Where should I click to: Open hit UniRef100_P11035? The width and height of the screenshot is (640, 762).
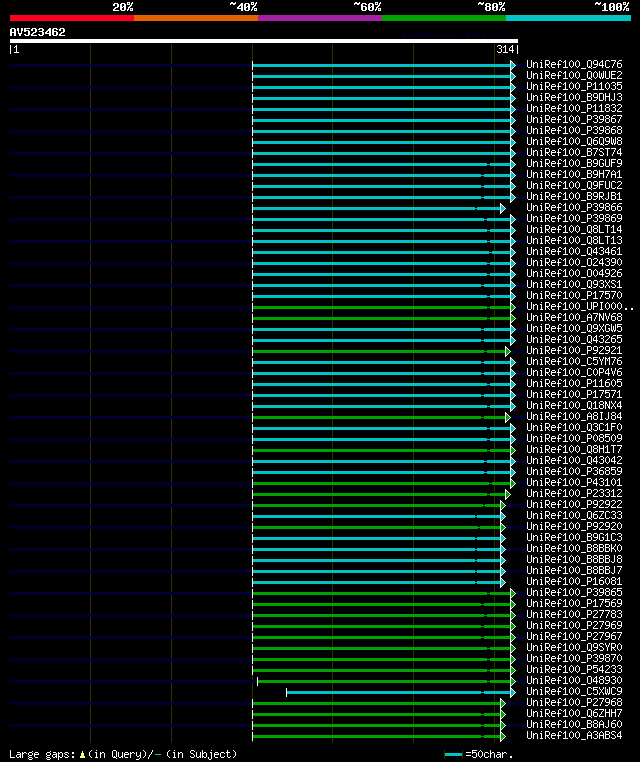coord(574,86)
